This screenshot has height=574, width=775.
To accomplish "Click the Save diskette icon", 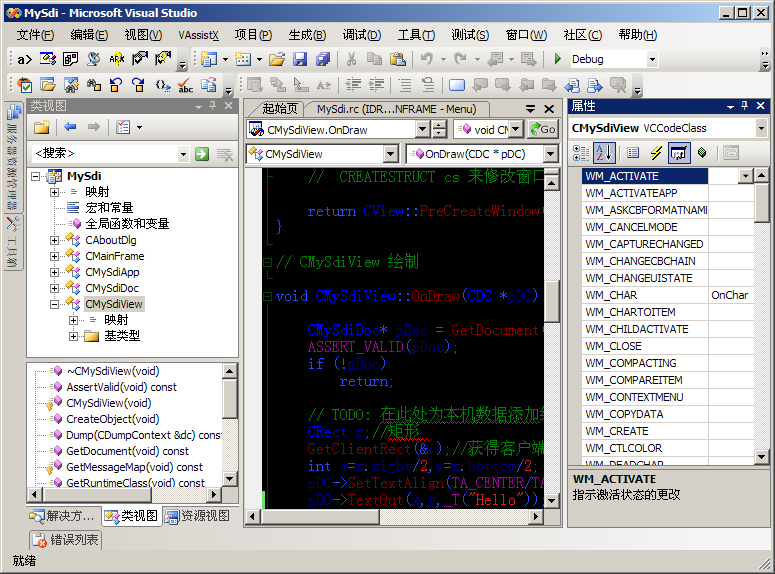I will pyautogui.click(x=300, y=59).
